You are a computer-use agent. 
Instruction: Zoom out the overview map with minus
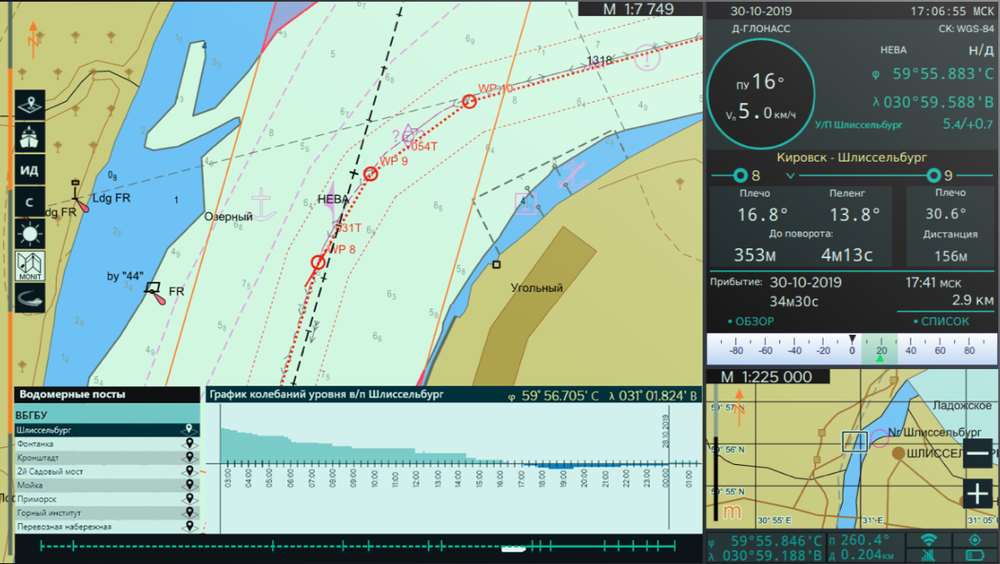coord(977,453)
